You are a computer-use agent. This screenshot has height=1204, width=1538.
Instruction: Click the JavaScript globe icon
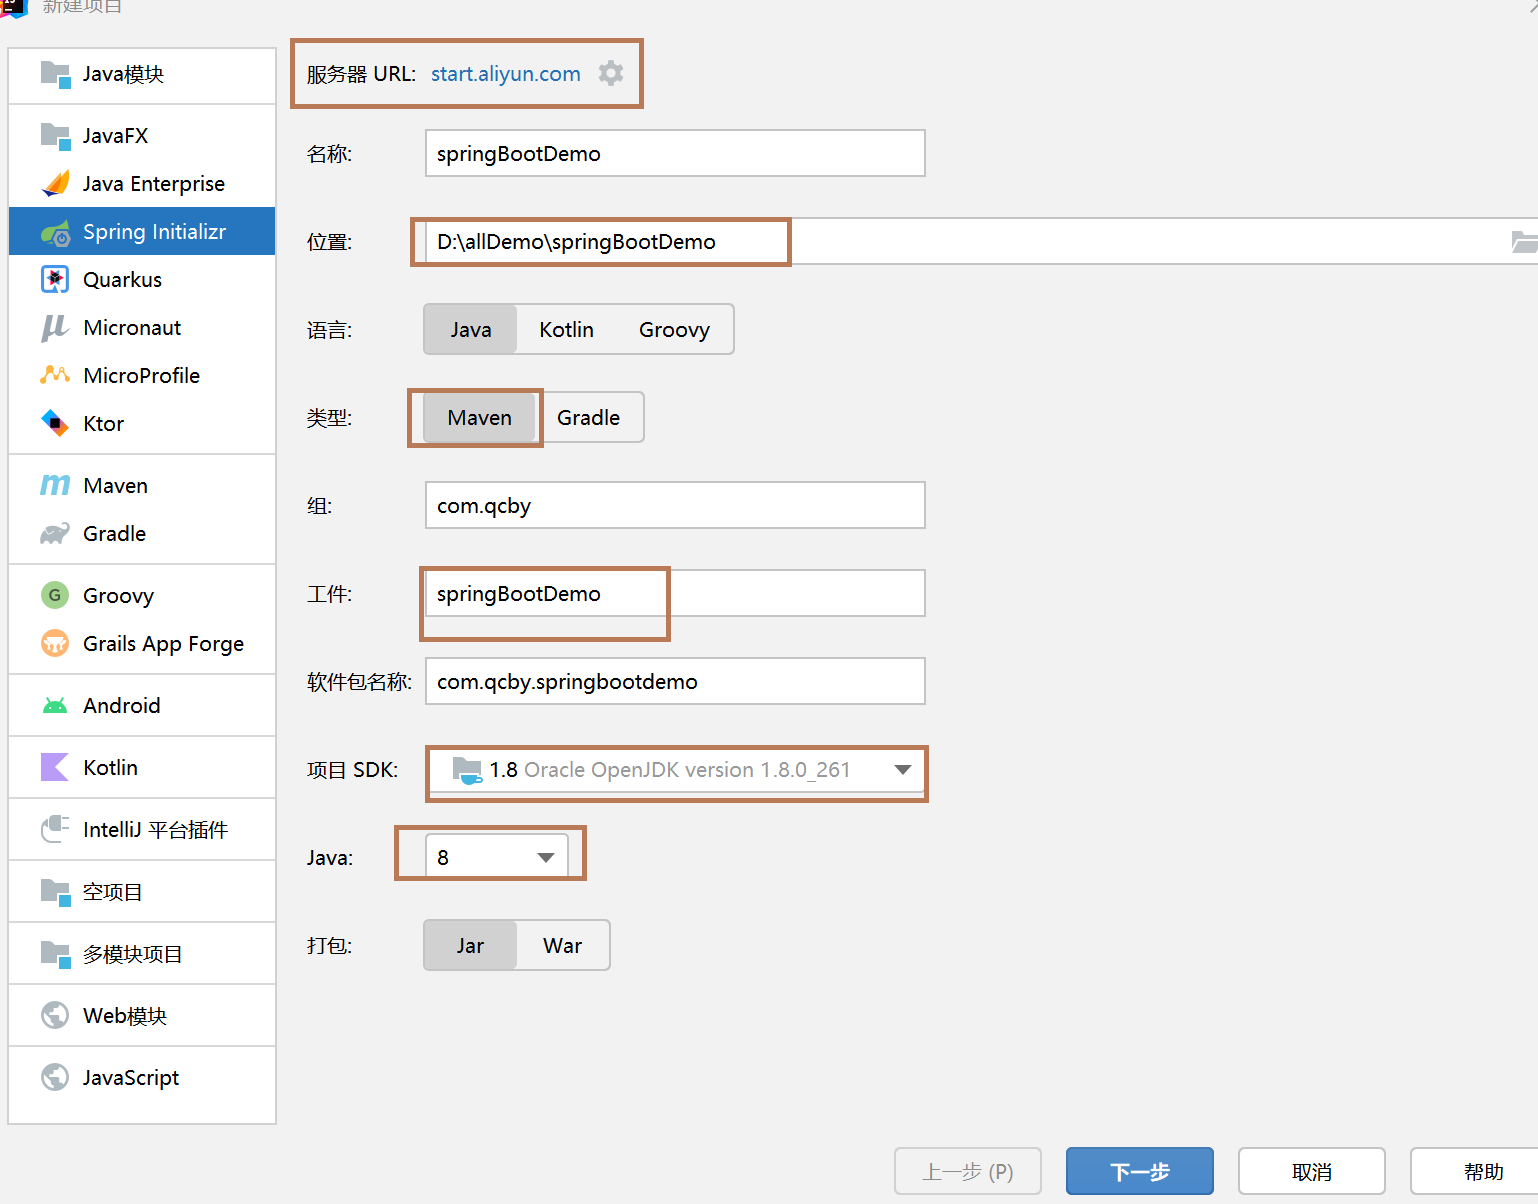point(55,1078)
